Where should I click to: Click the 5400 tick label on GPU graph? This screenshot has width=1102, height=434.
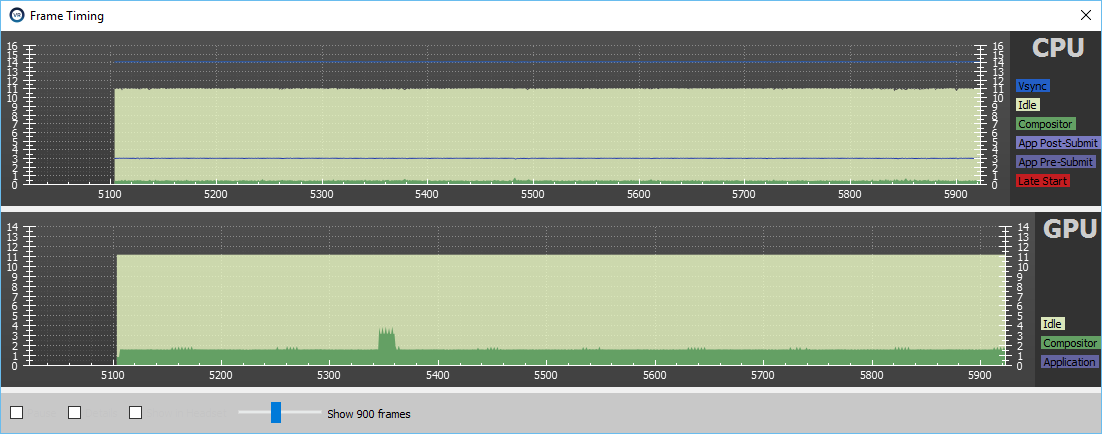coord(438,376)
